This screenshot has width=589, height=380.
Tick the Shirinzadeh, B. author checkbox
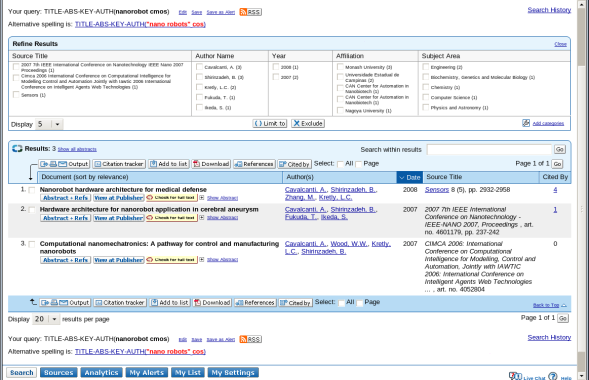point(199,77)
